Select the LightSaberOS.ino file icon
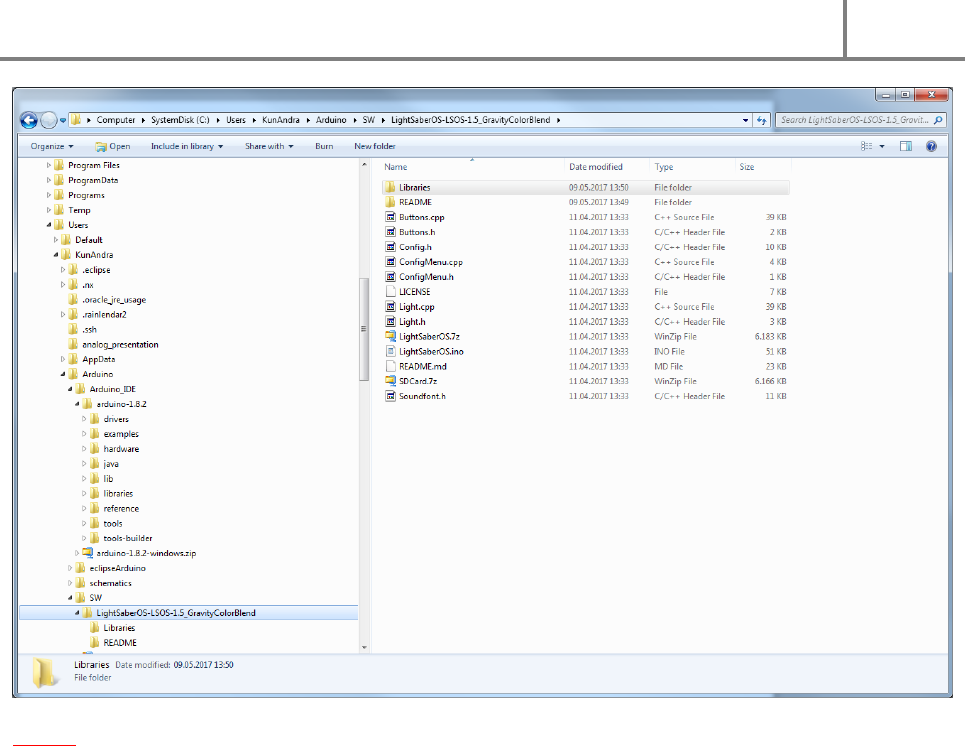Image resolution: width=965 pixels, height=746 pixels. [390, 351]
